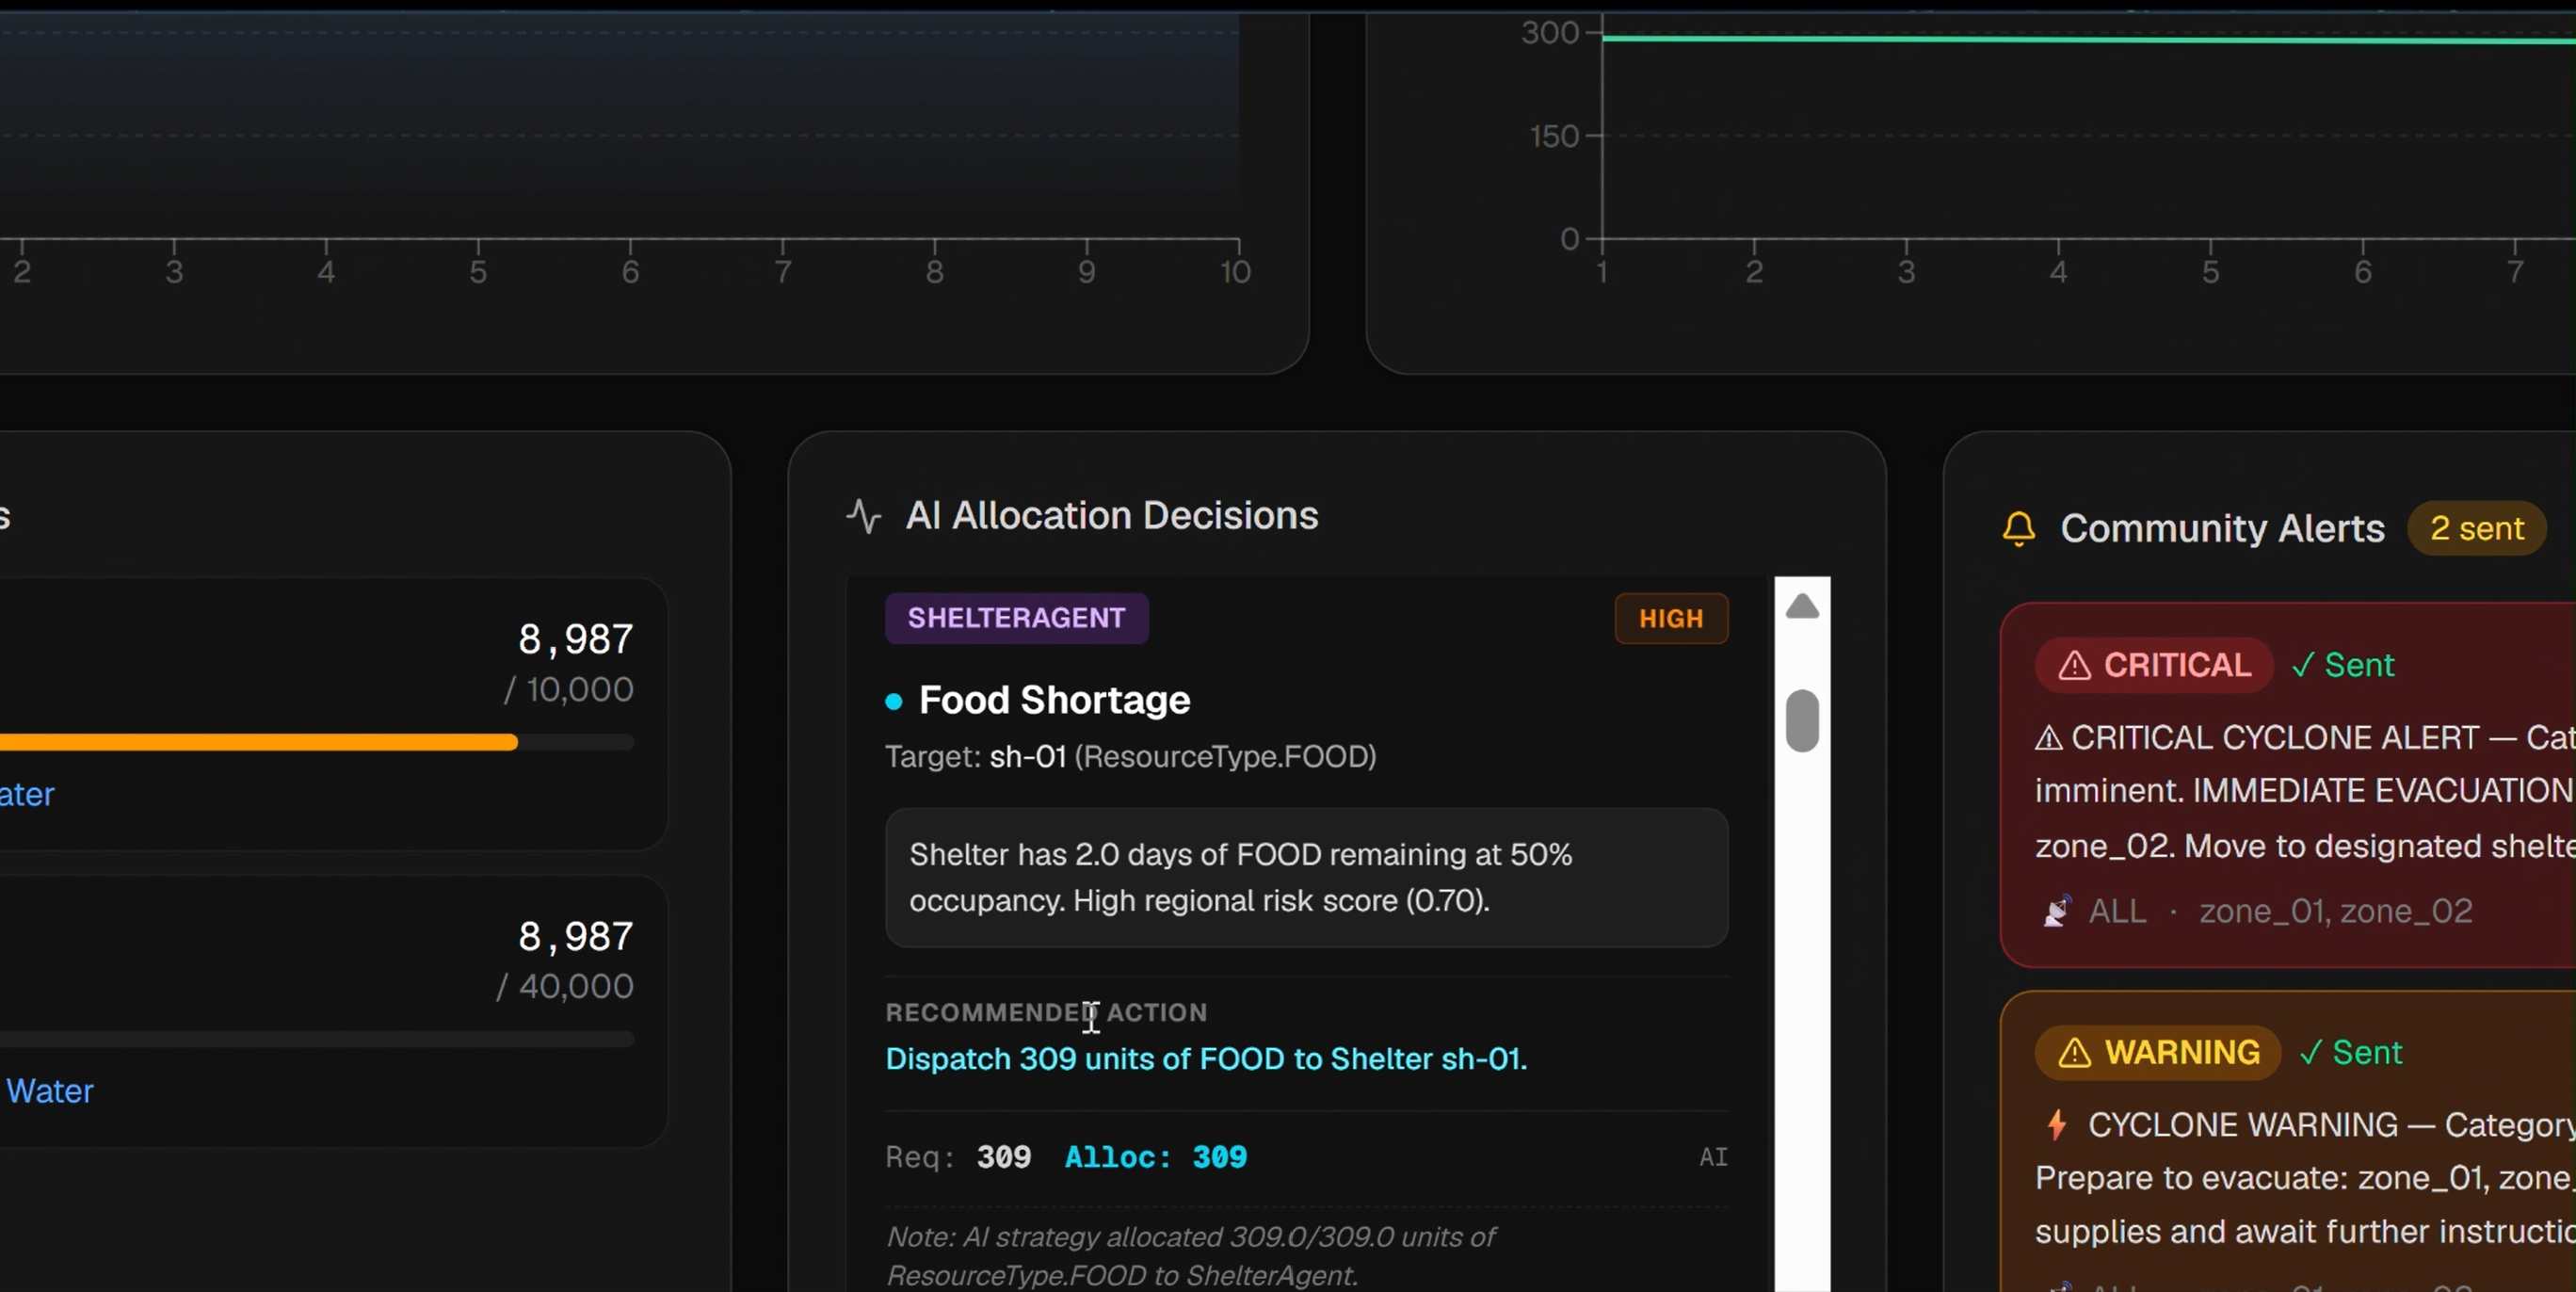This screenshot has height=1292, width=2576.
Task: Click the lightning bolt icon before CYCLONE WARNING
Action: [x=2056, y=1124]
